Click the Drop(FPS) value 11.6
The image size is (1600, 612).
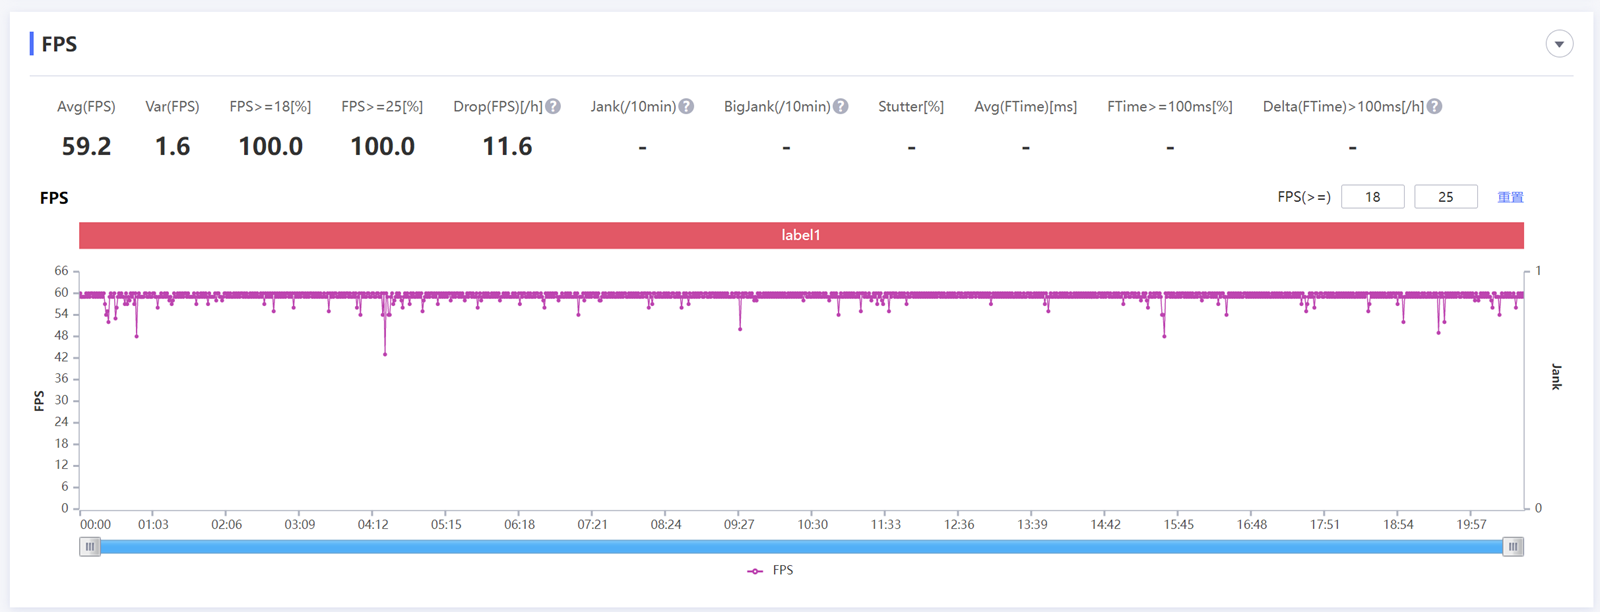(x=507, y=146)
